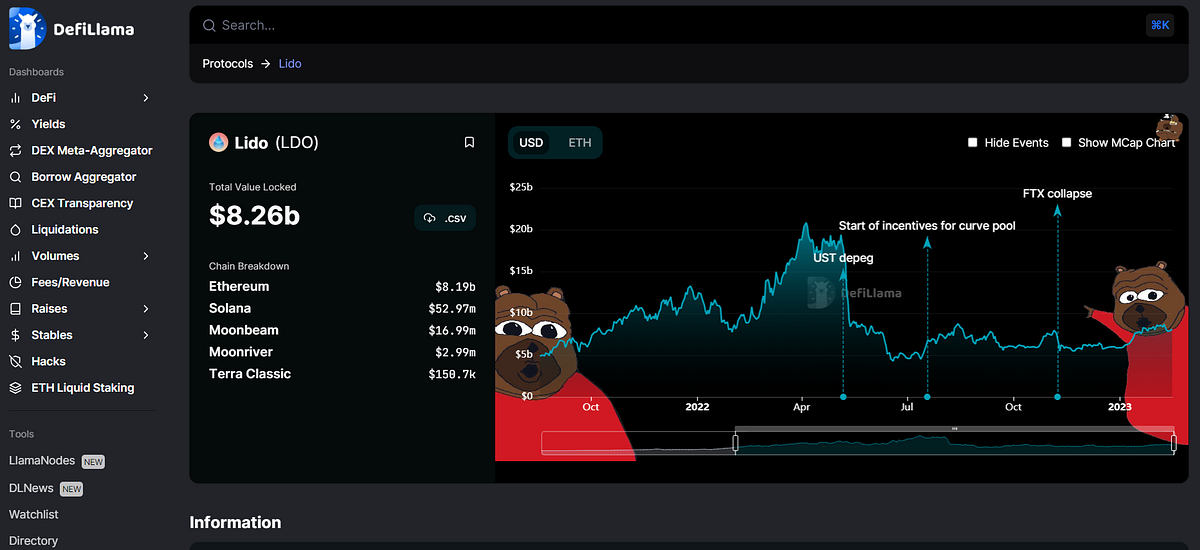
Task: Click the download cloud icon on .csv
Action: [x=430, y=218]
